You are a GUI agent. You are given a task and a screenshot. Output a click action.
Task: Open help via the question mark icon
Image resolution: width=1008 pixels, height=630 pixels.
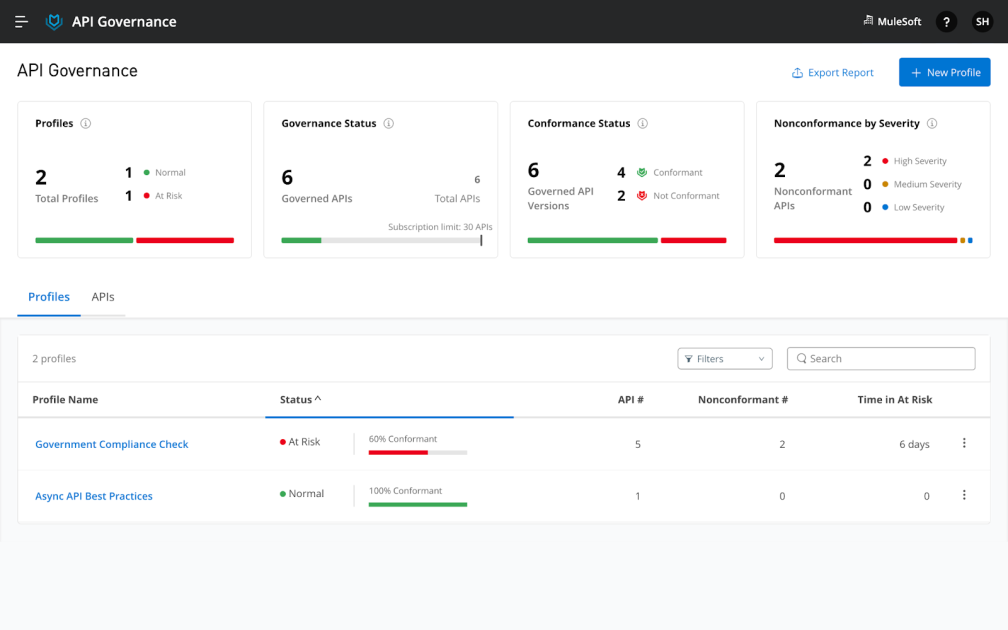pos(946,21)
